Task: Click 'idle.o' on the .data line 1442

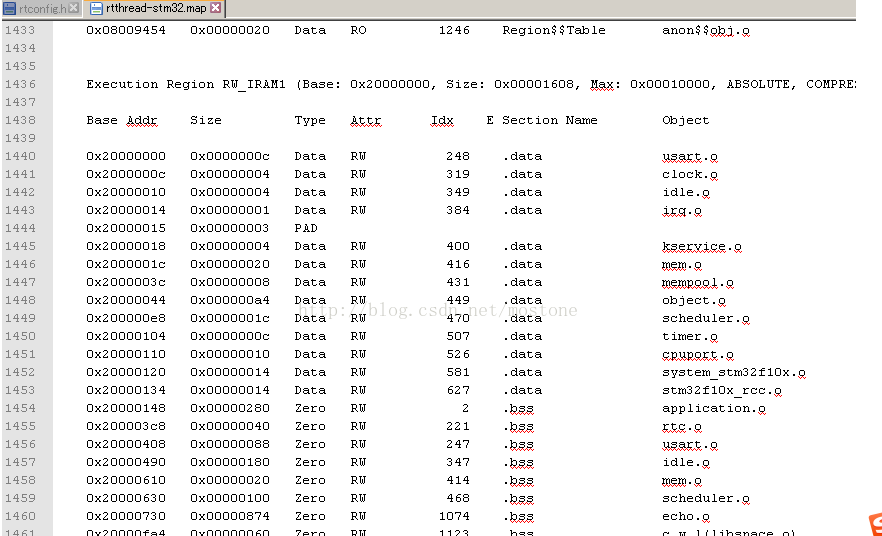Action: [x=686, y=192]
